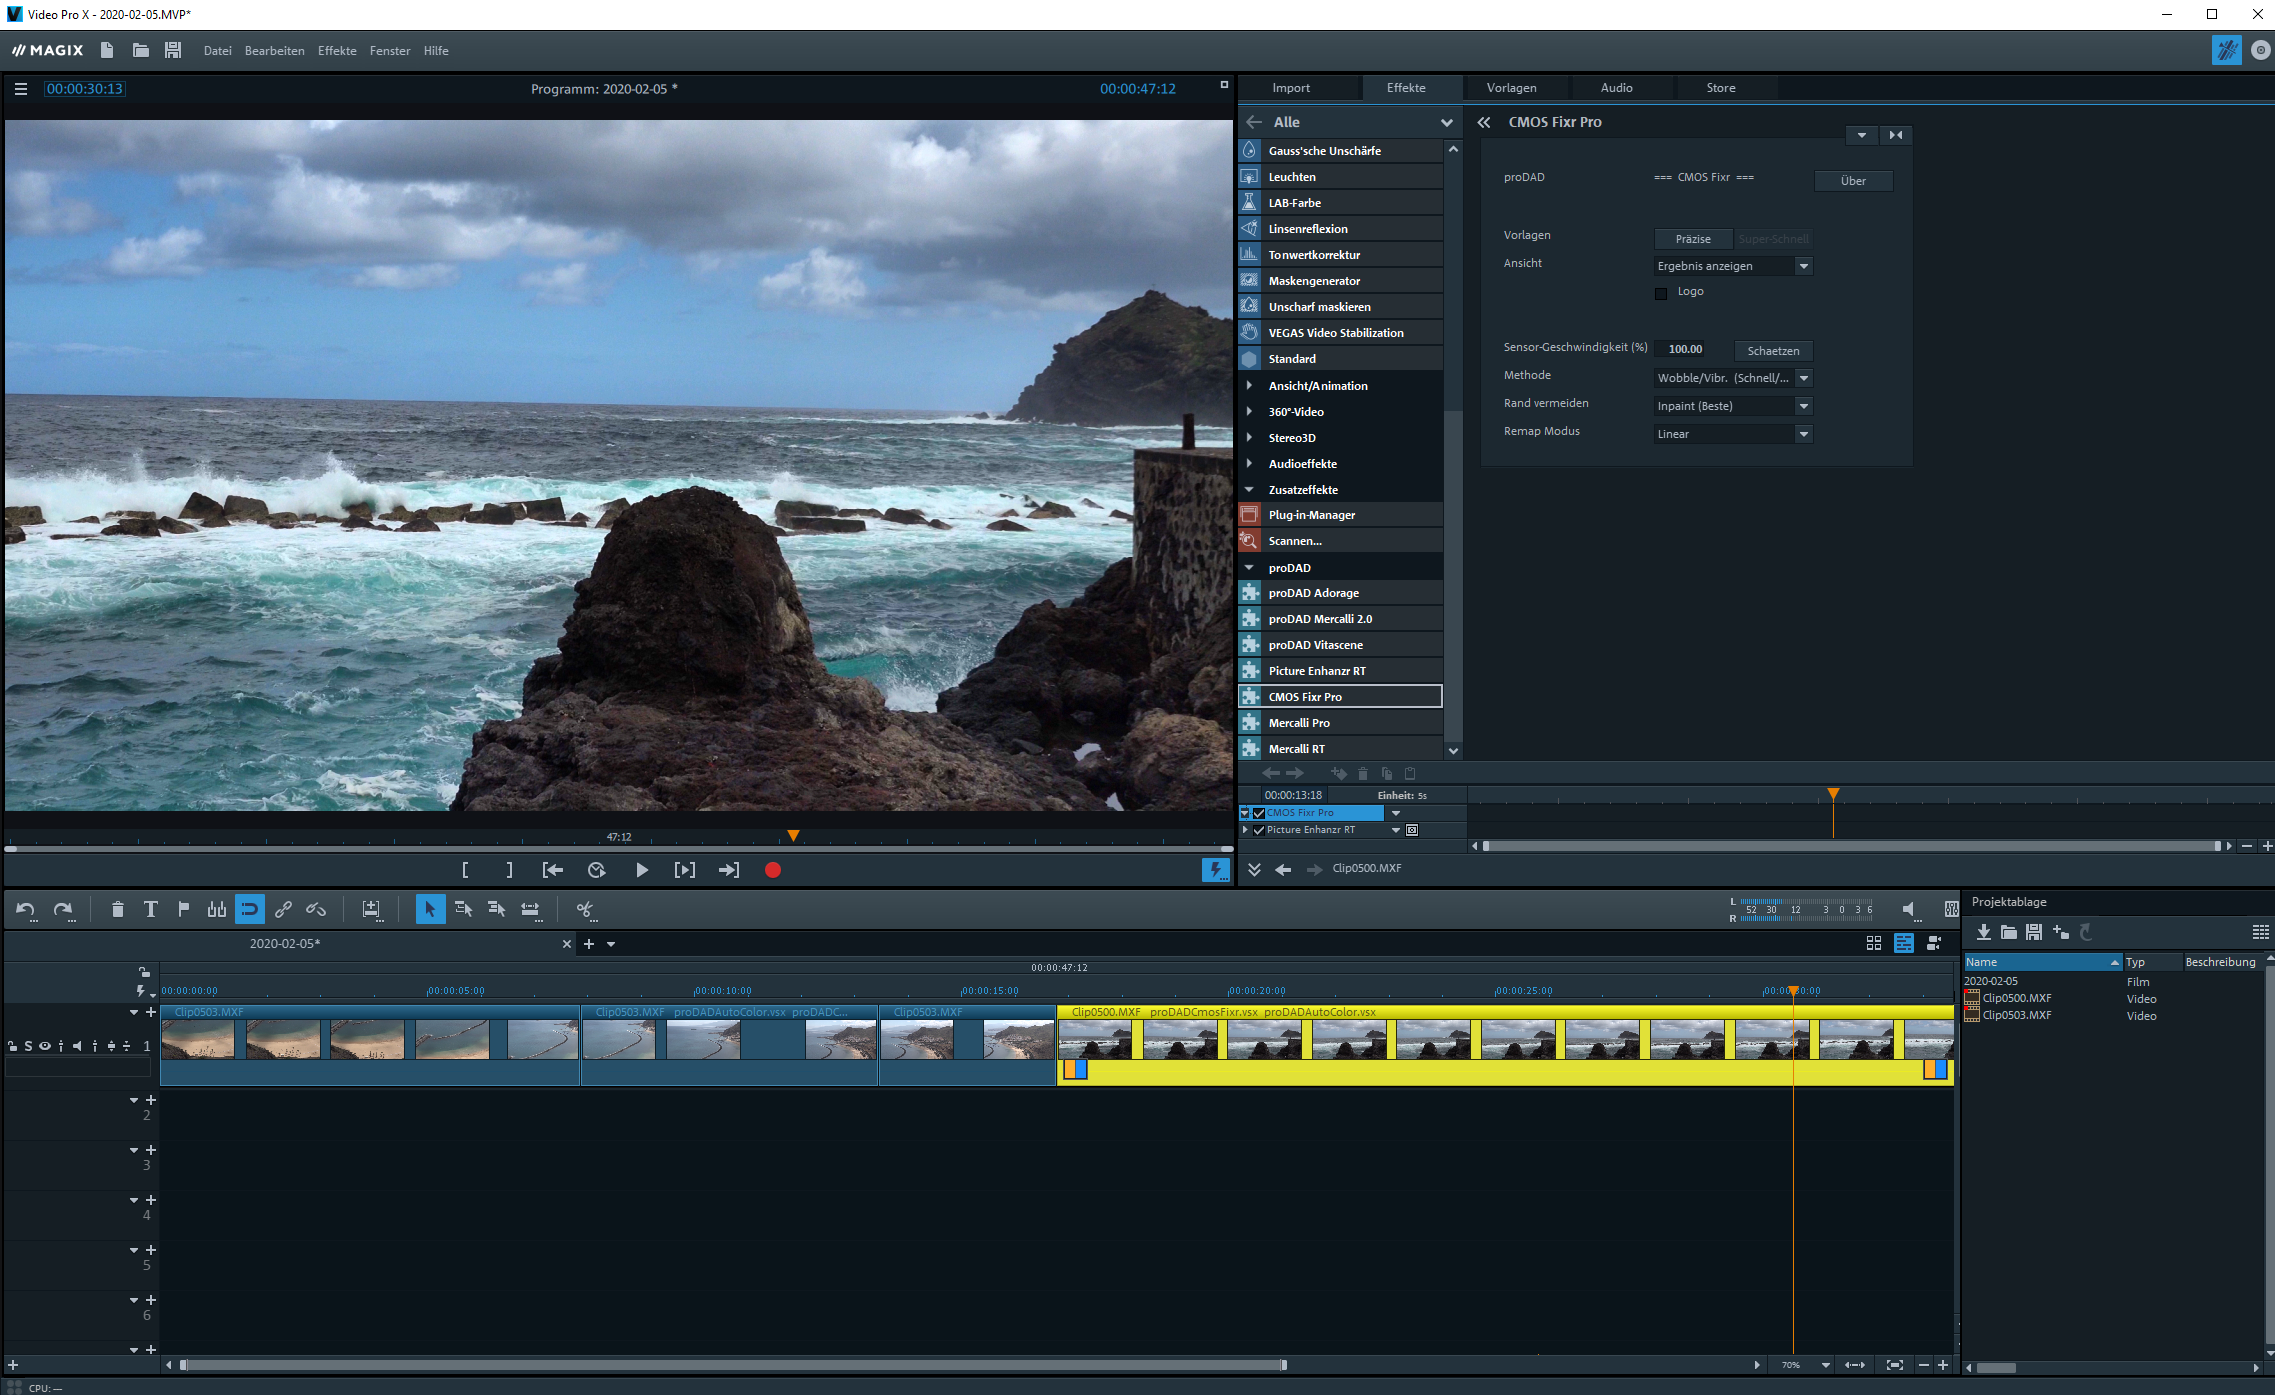Open the Fenster menu
2275x1395 pixels.
(389, 51)
